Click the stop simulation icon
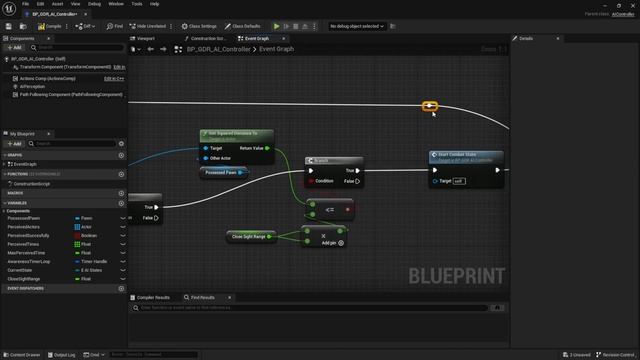Viewport: 640px width, 360px height. click(296, 26)
